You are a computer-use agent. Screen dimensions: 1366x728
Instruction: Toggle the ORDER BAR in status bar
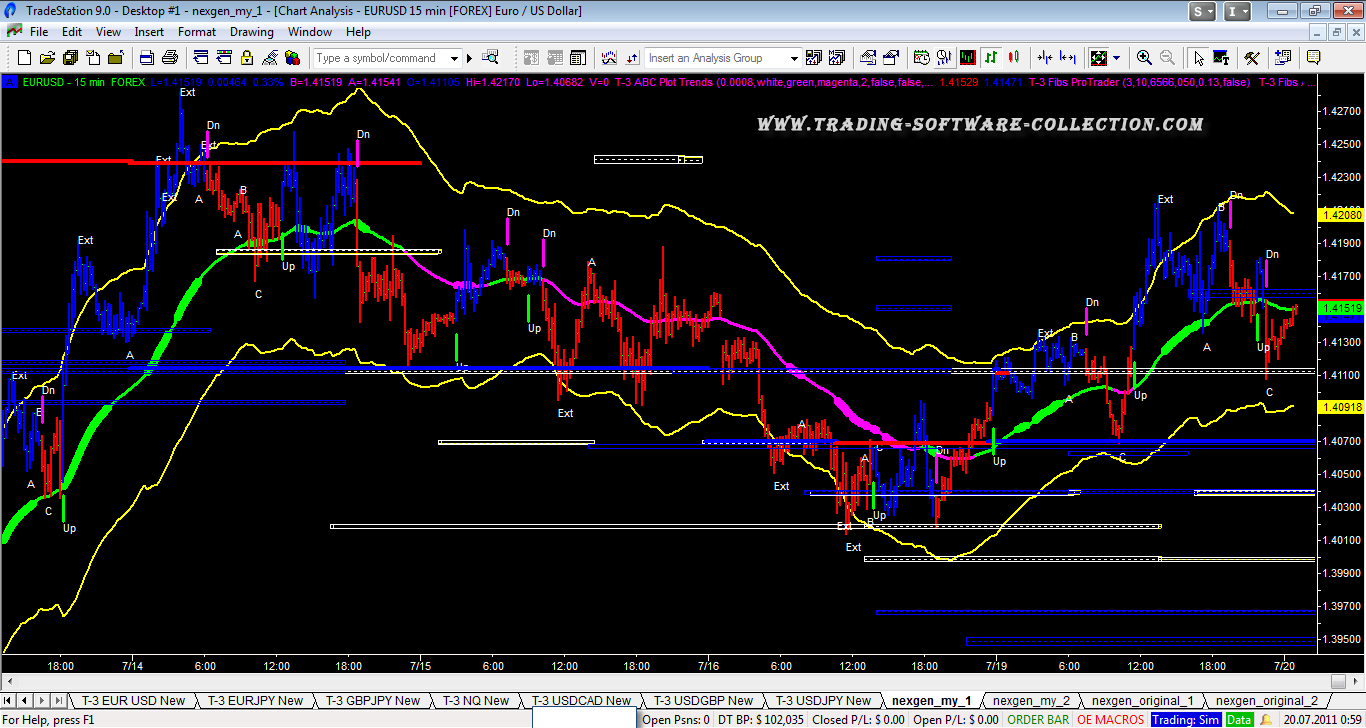1038,719
